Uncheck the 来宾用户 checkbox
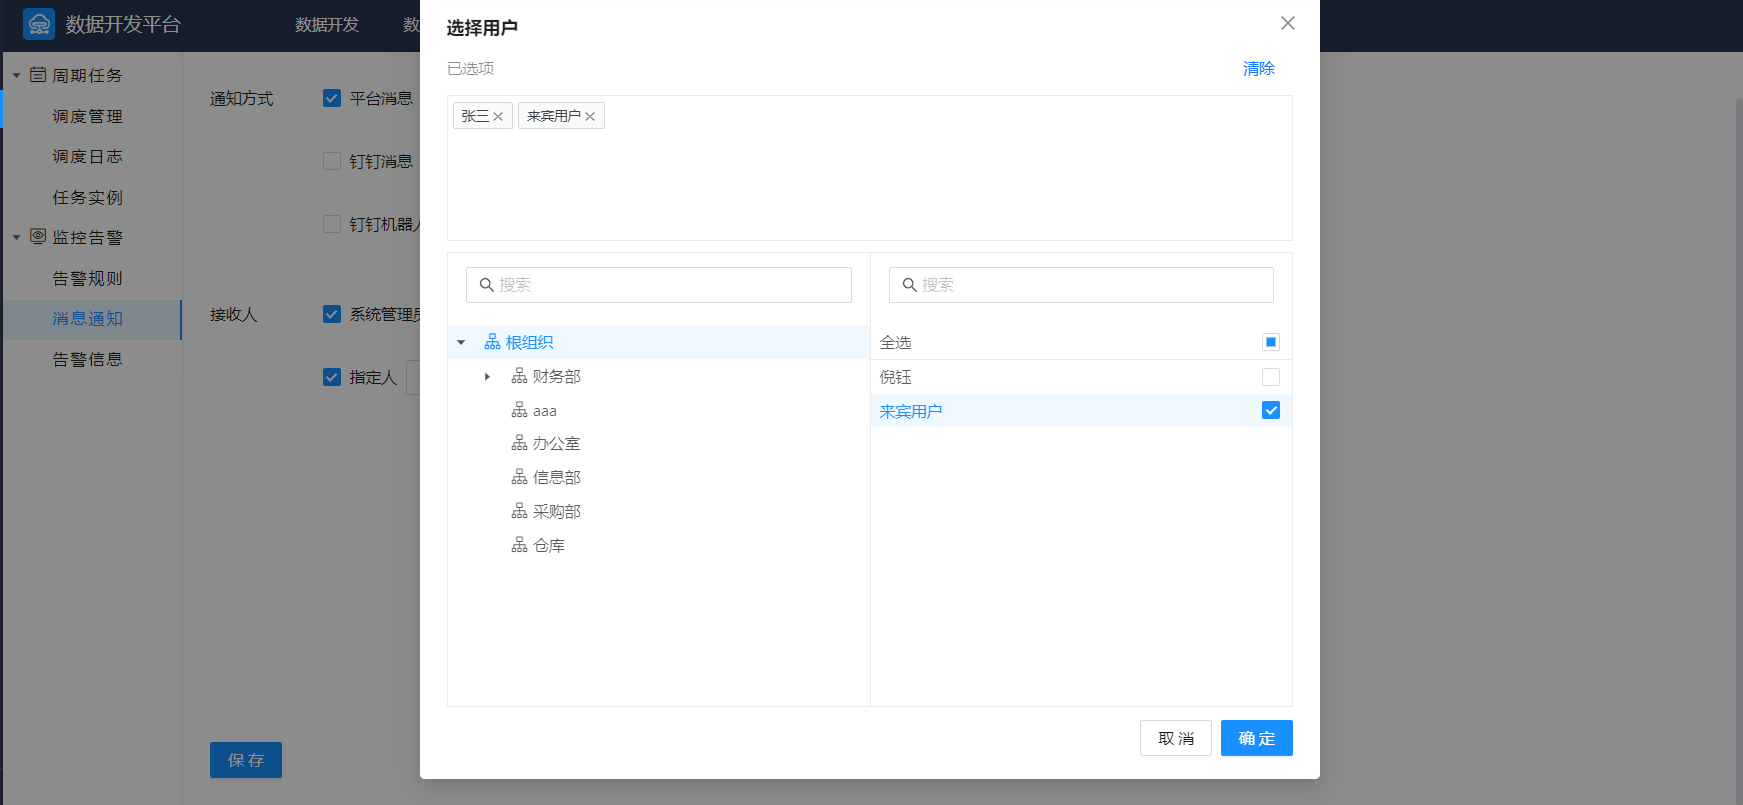 click(1270, 411)
